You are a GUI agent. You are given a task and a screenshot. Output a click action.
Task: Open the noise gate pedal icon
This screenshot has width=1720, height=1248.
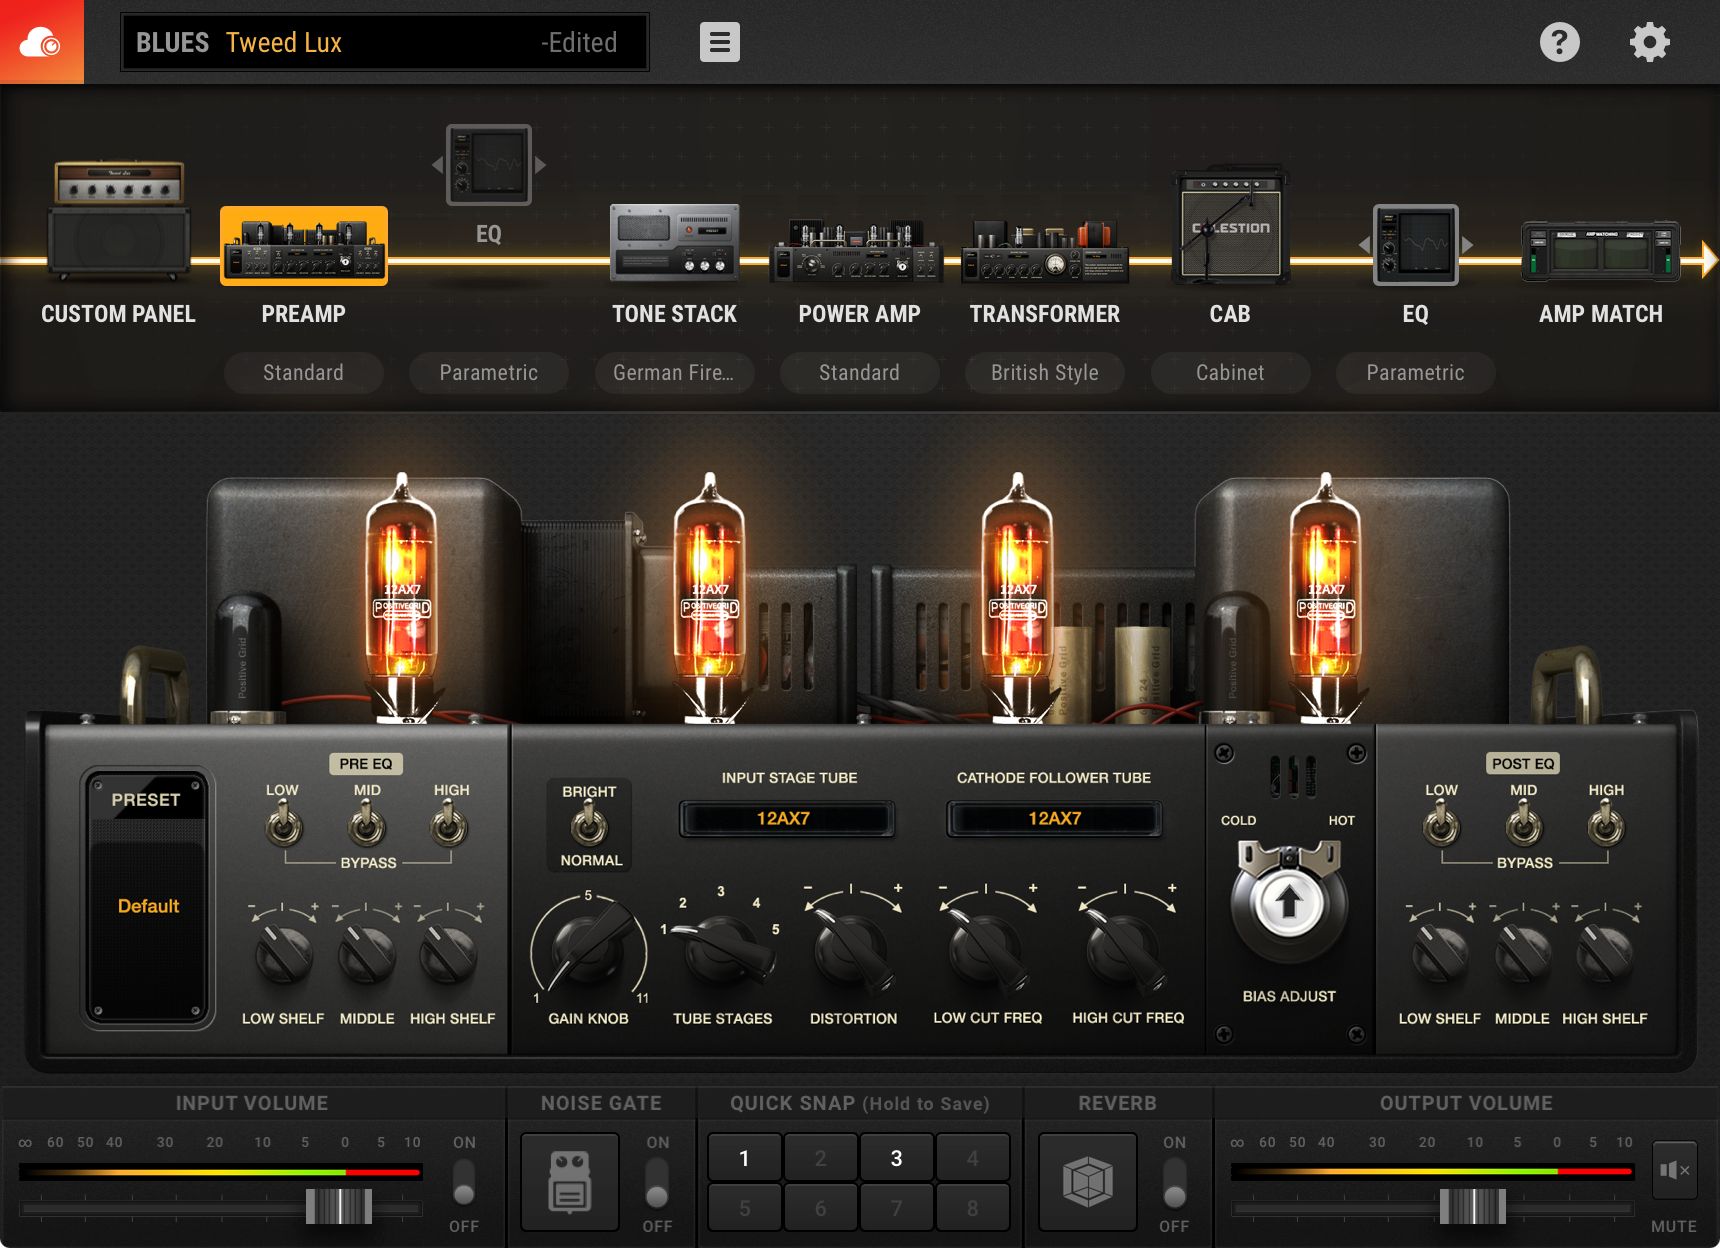click(570, 1182)
